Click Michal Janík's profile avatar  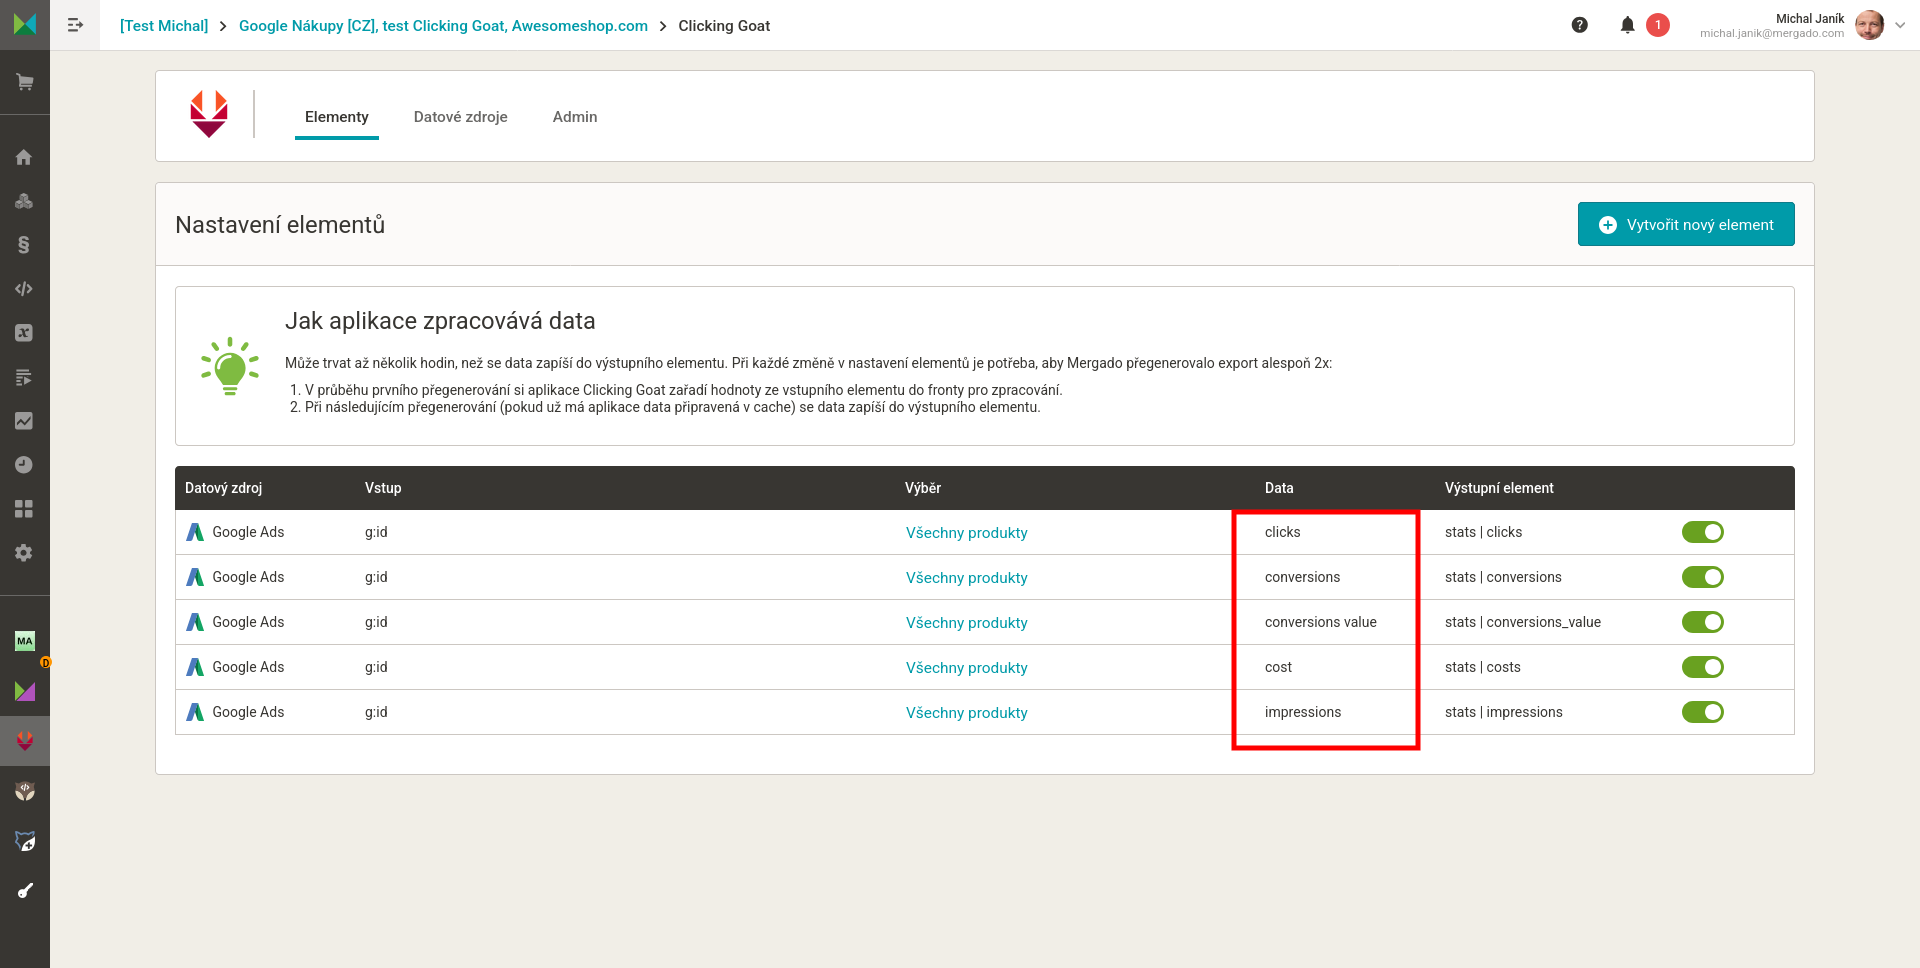[x=1869, y=25]
